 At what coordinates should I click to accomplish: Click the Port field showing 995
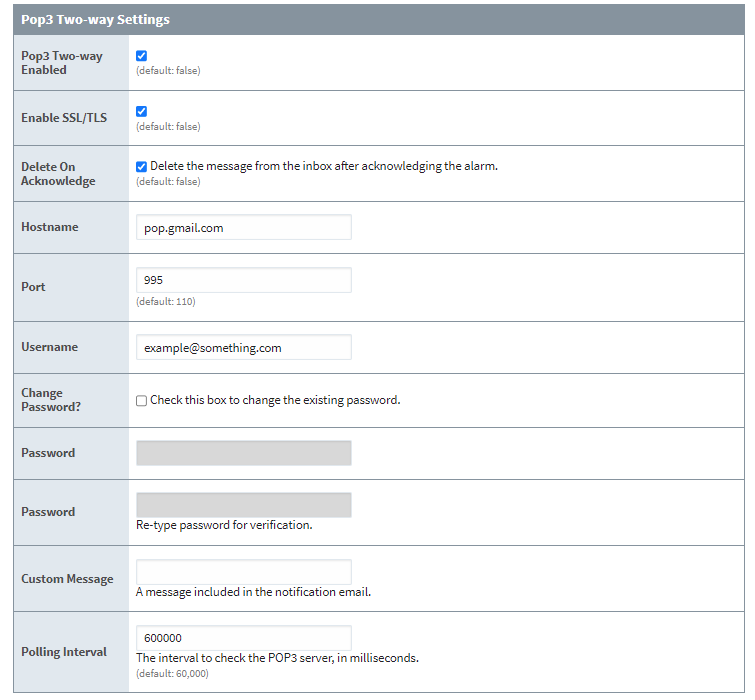(244, 280)
